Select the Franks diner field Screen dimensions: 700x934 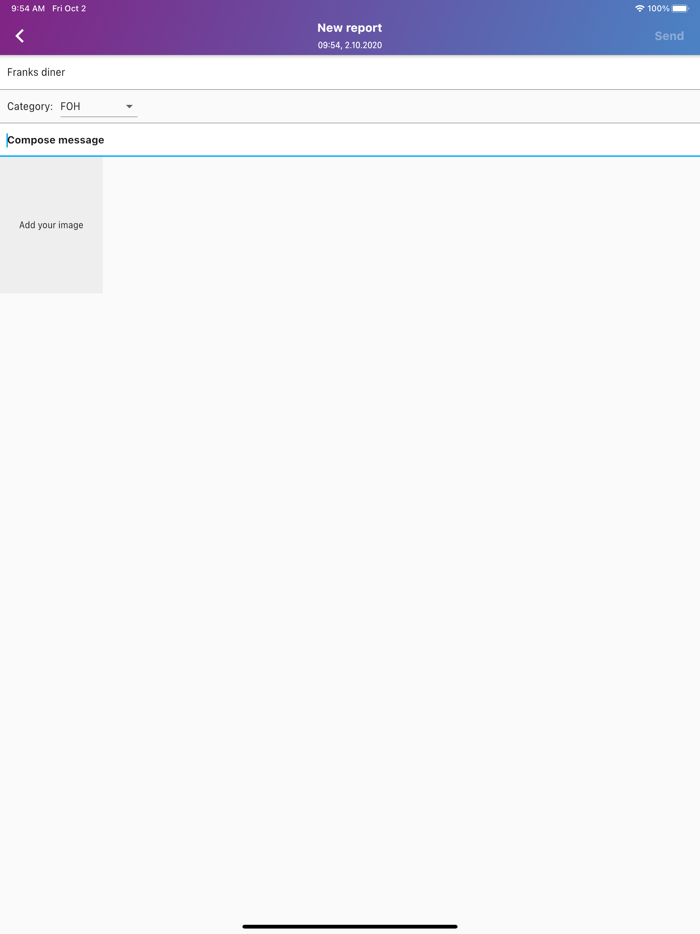tap(350, 72)
